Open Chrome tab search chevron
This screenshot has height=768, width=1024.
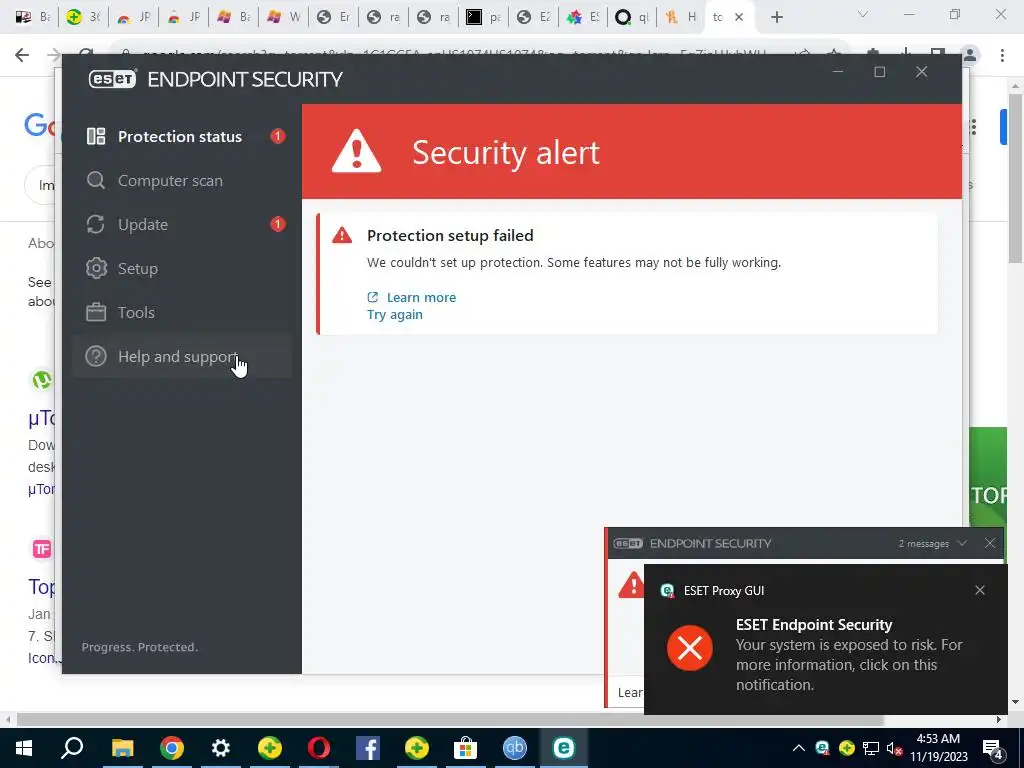click(863, 15)
